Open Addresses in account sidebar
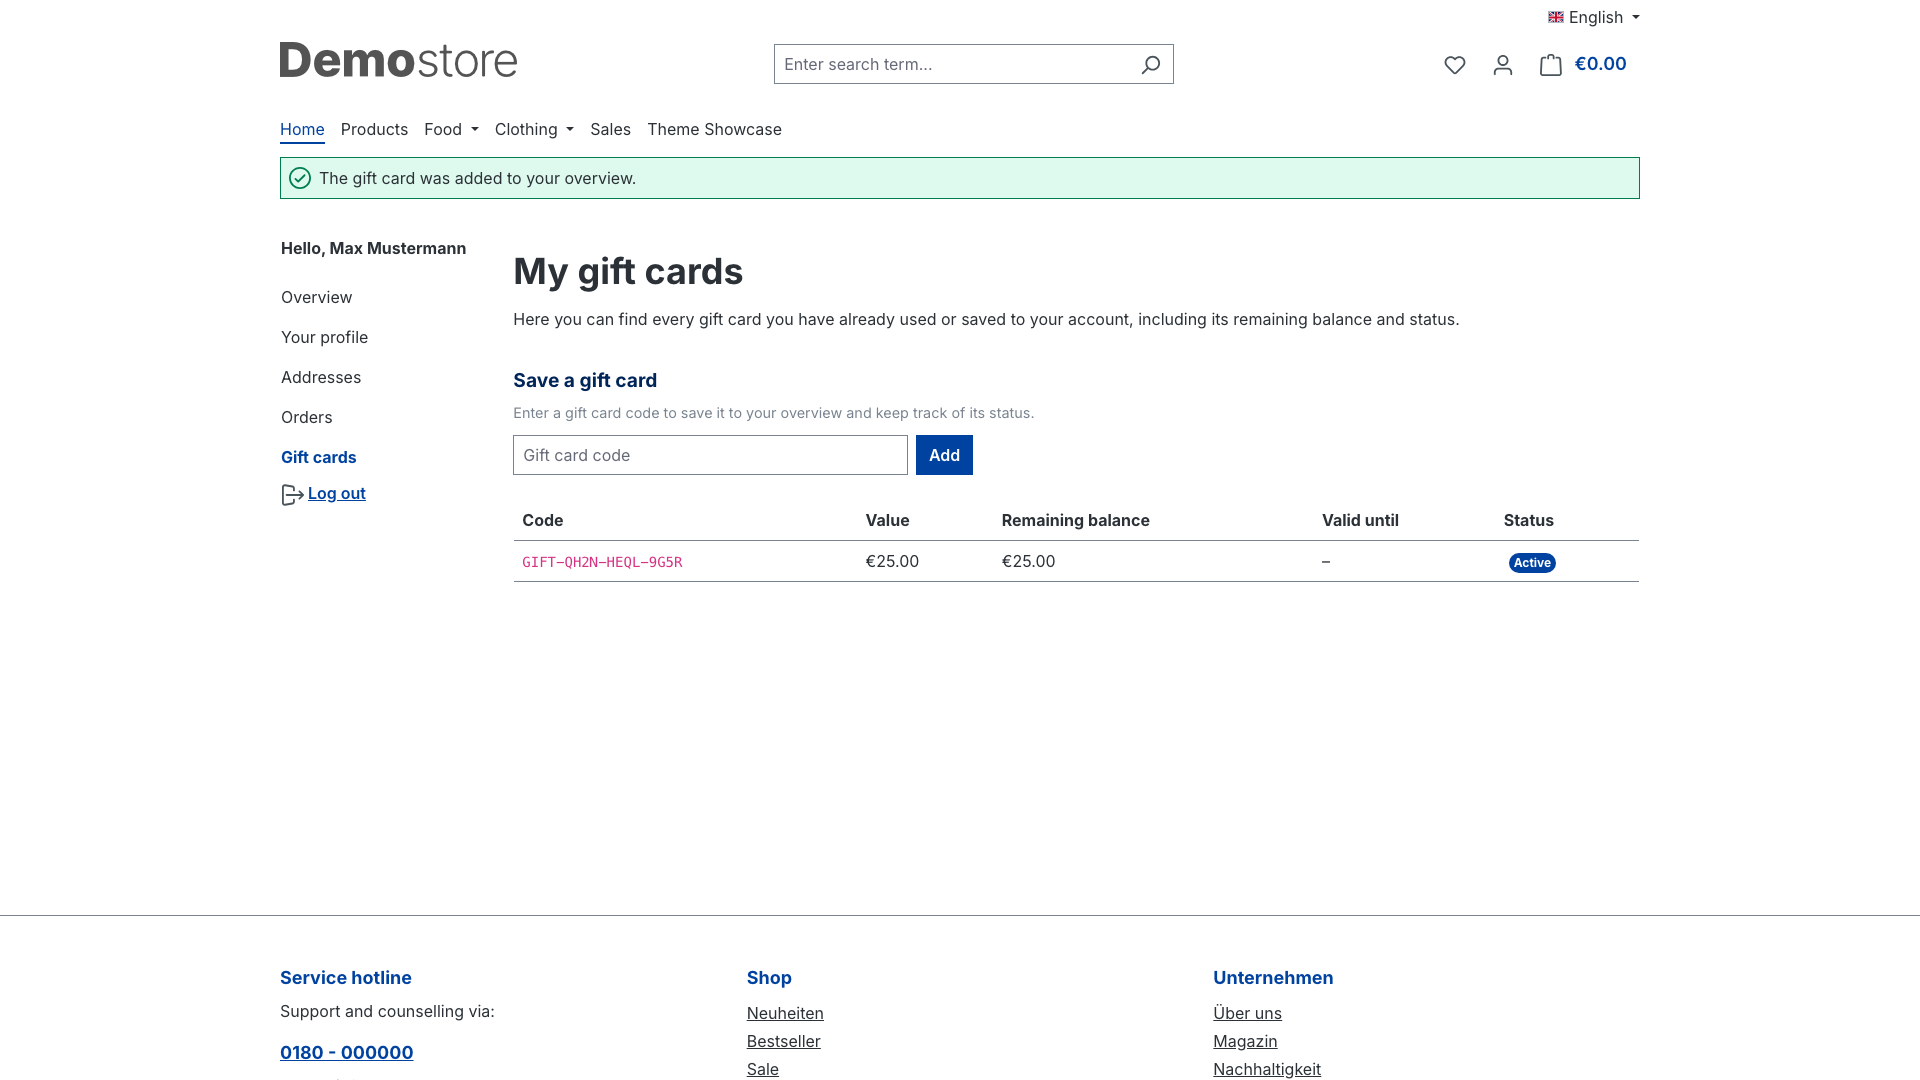 (321, 377)
